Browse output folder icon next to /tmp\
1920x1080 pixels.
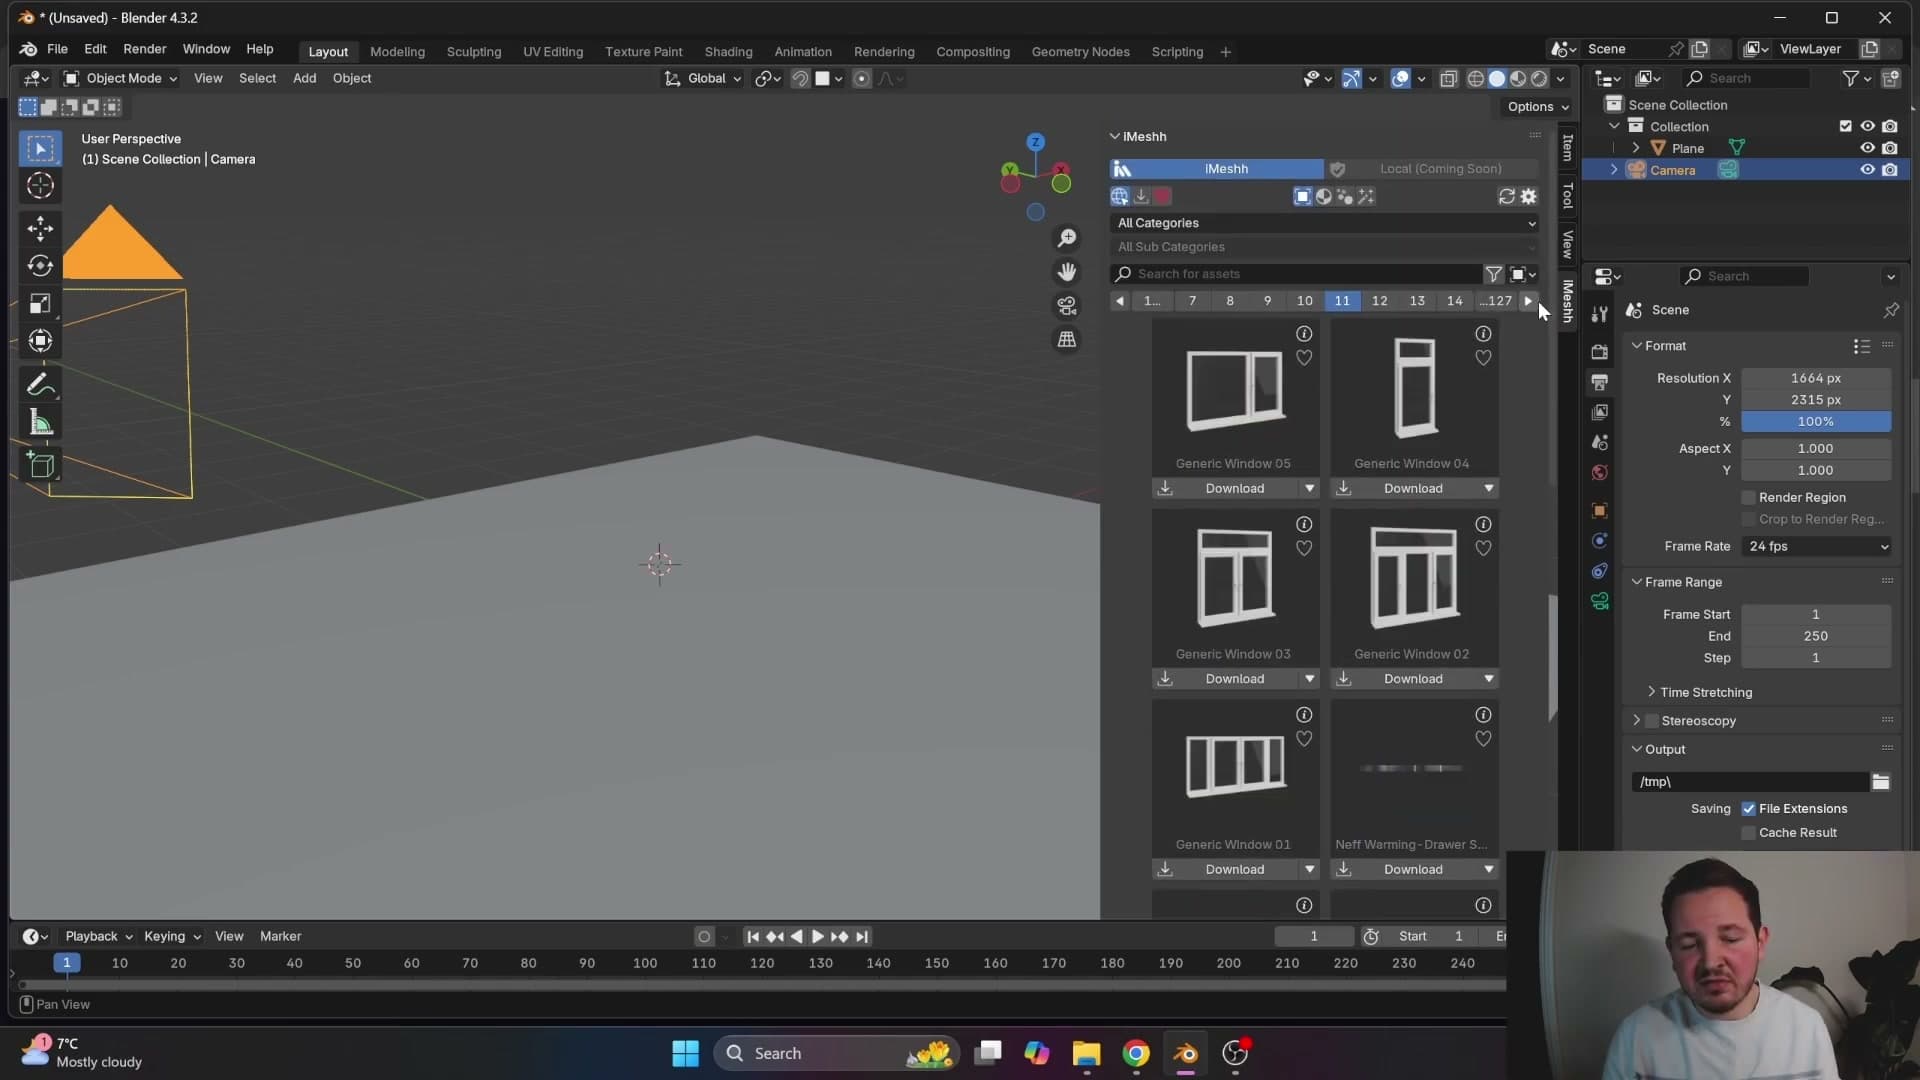click(x=1881, y=782)
